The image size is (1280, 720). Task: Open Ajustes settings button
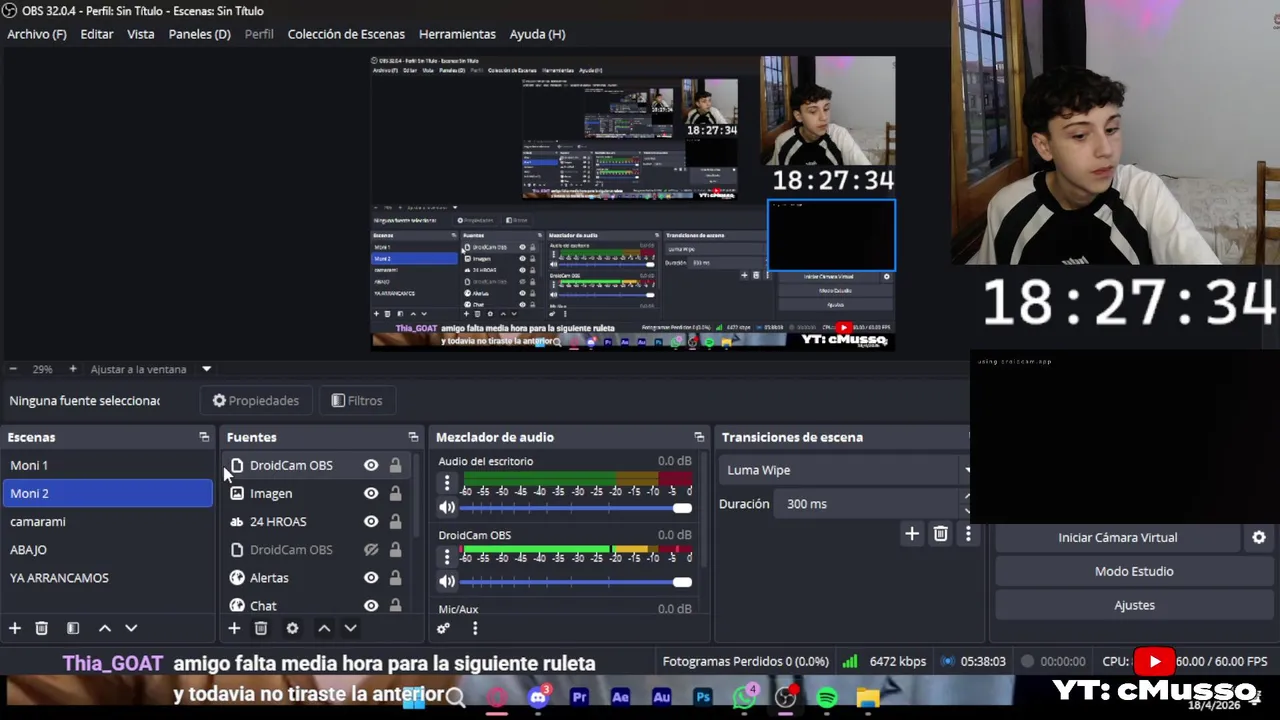point(1134,605)
